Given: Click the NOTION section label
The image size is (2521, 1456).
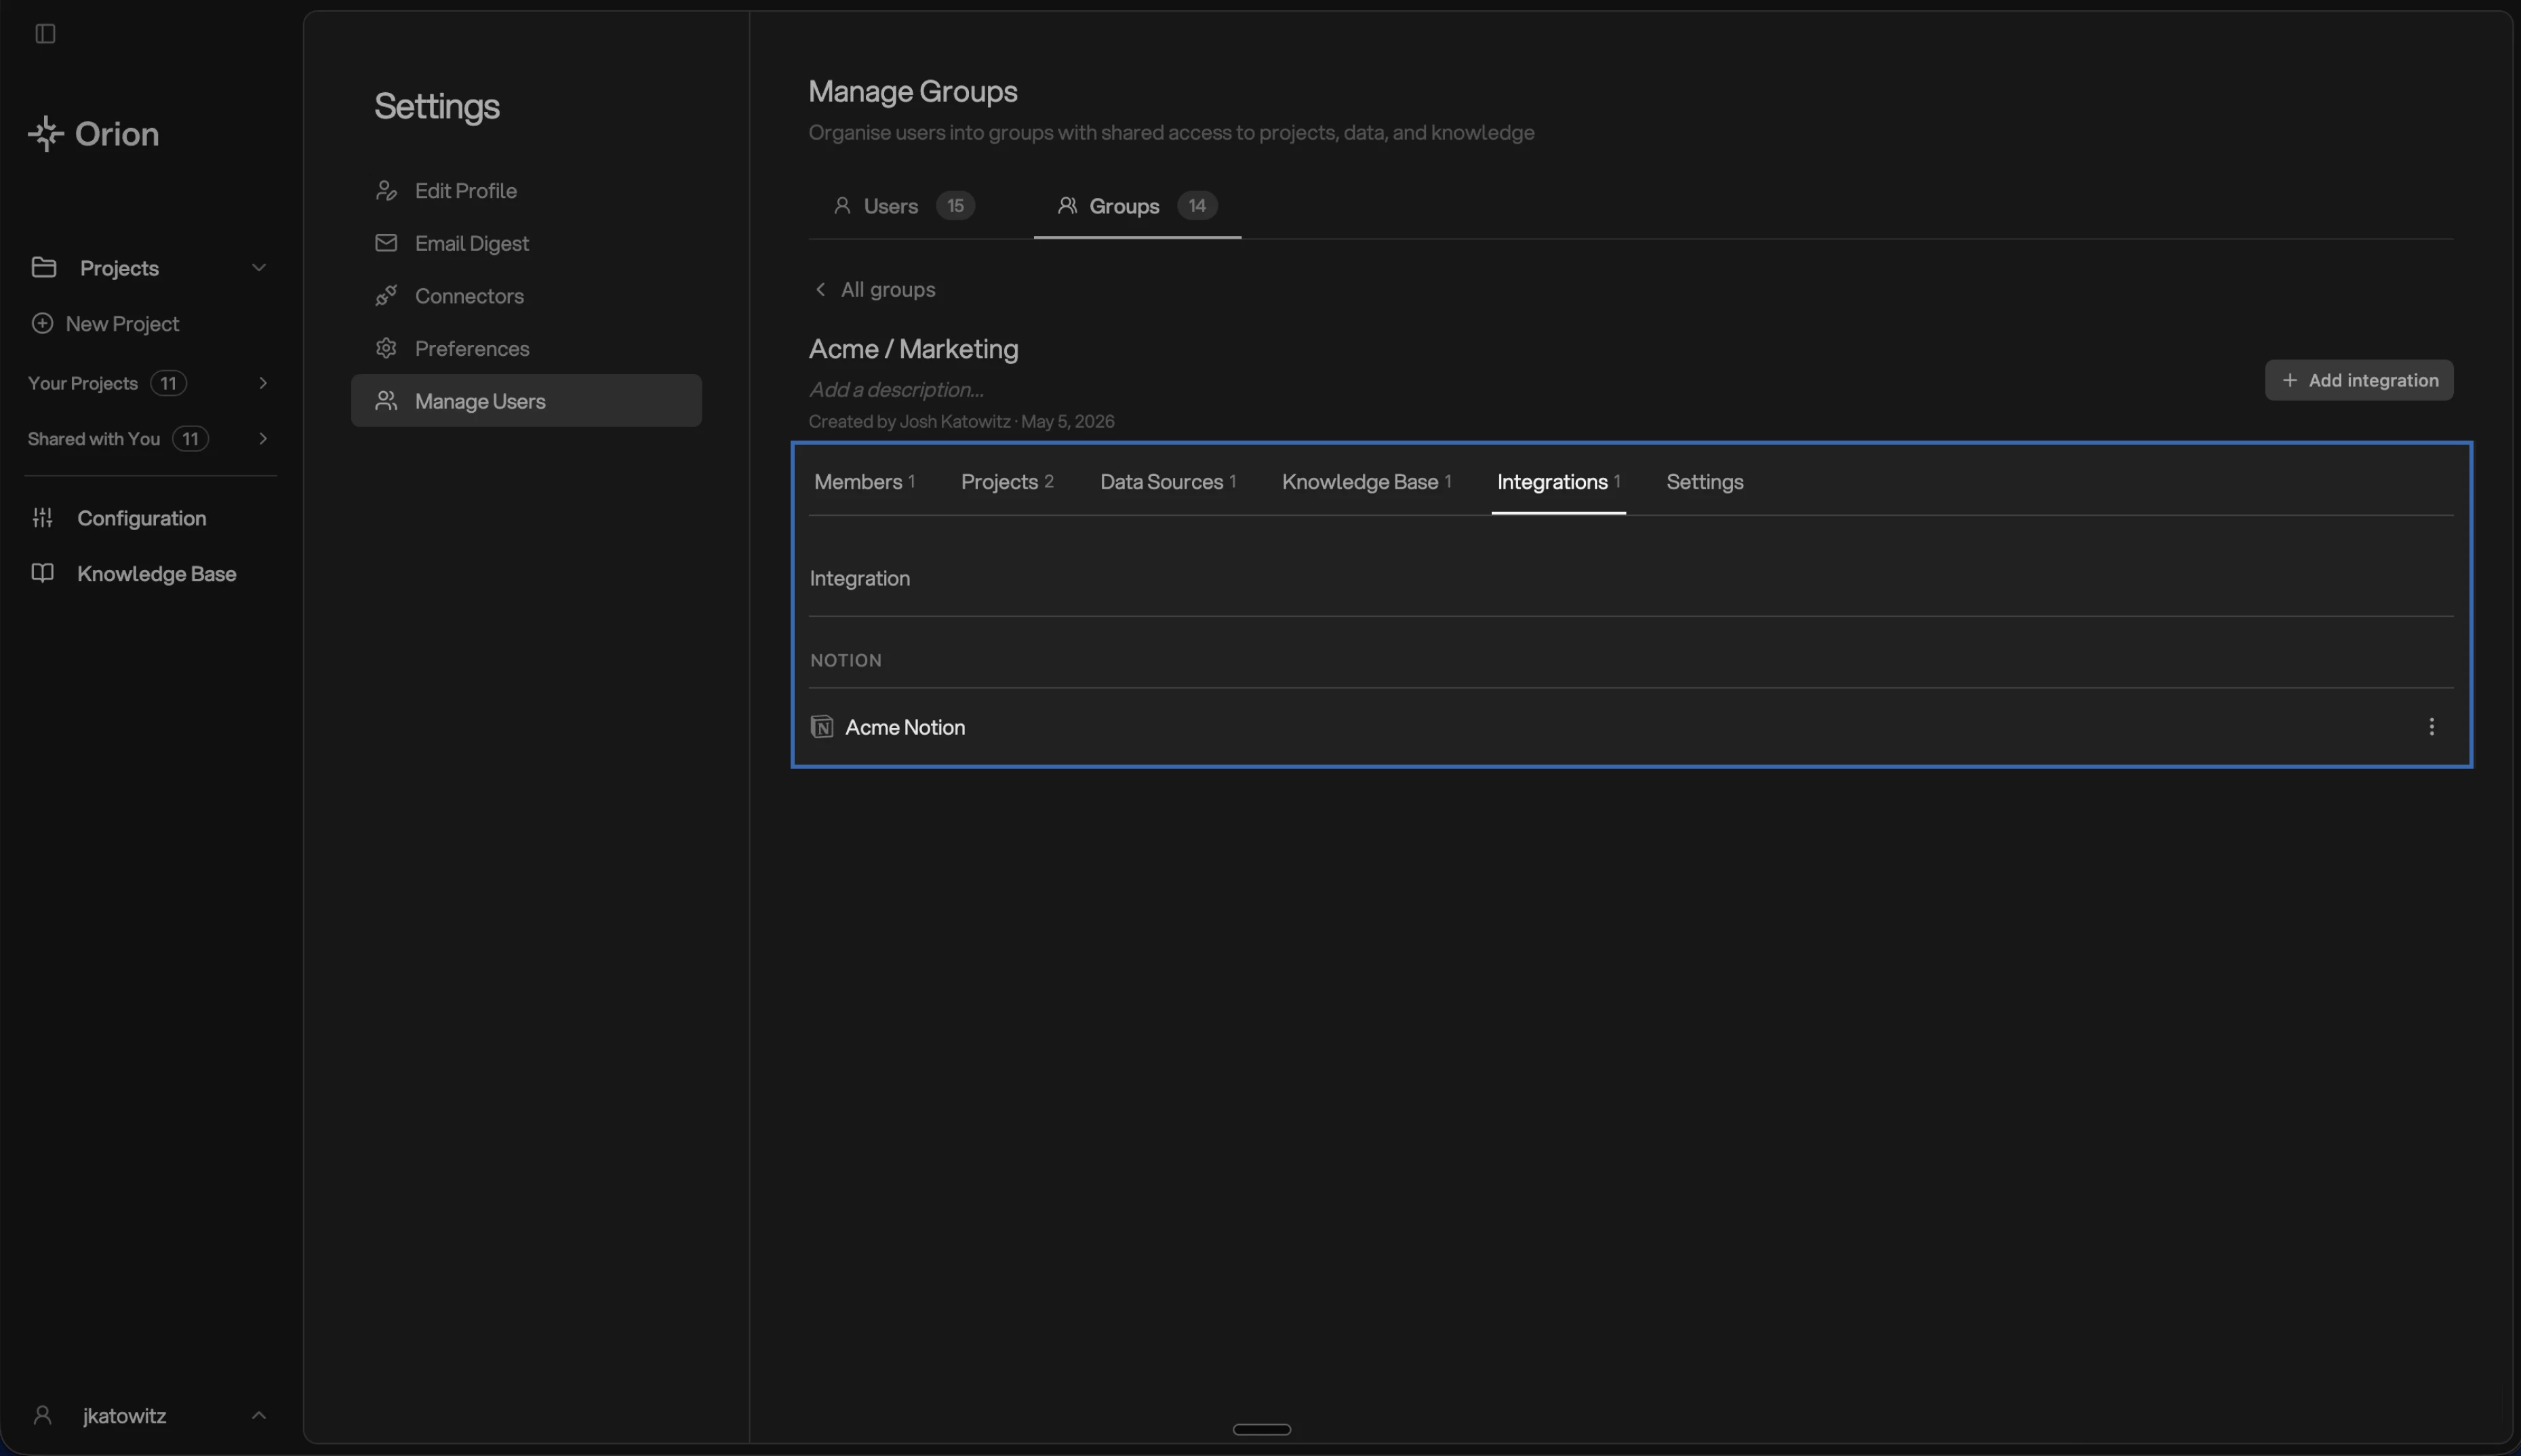Looking at the screenshot, I should click(x=846, y=660).
